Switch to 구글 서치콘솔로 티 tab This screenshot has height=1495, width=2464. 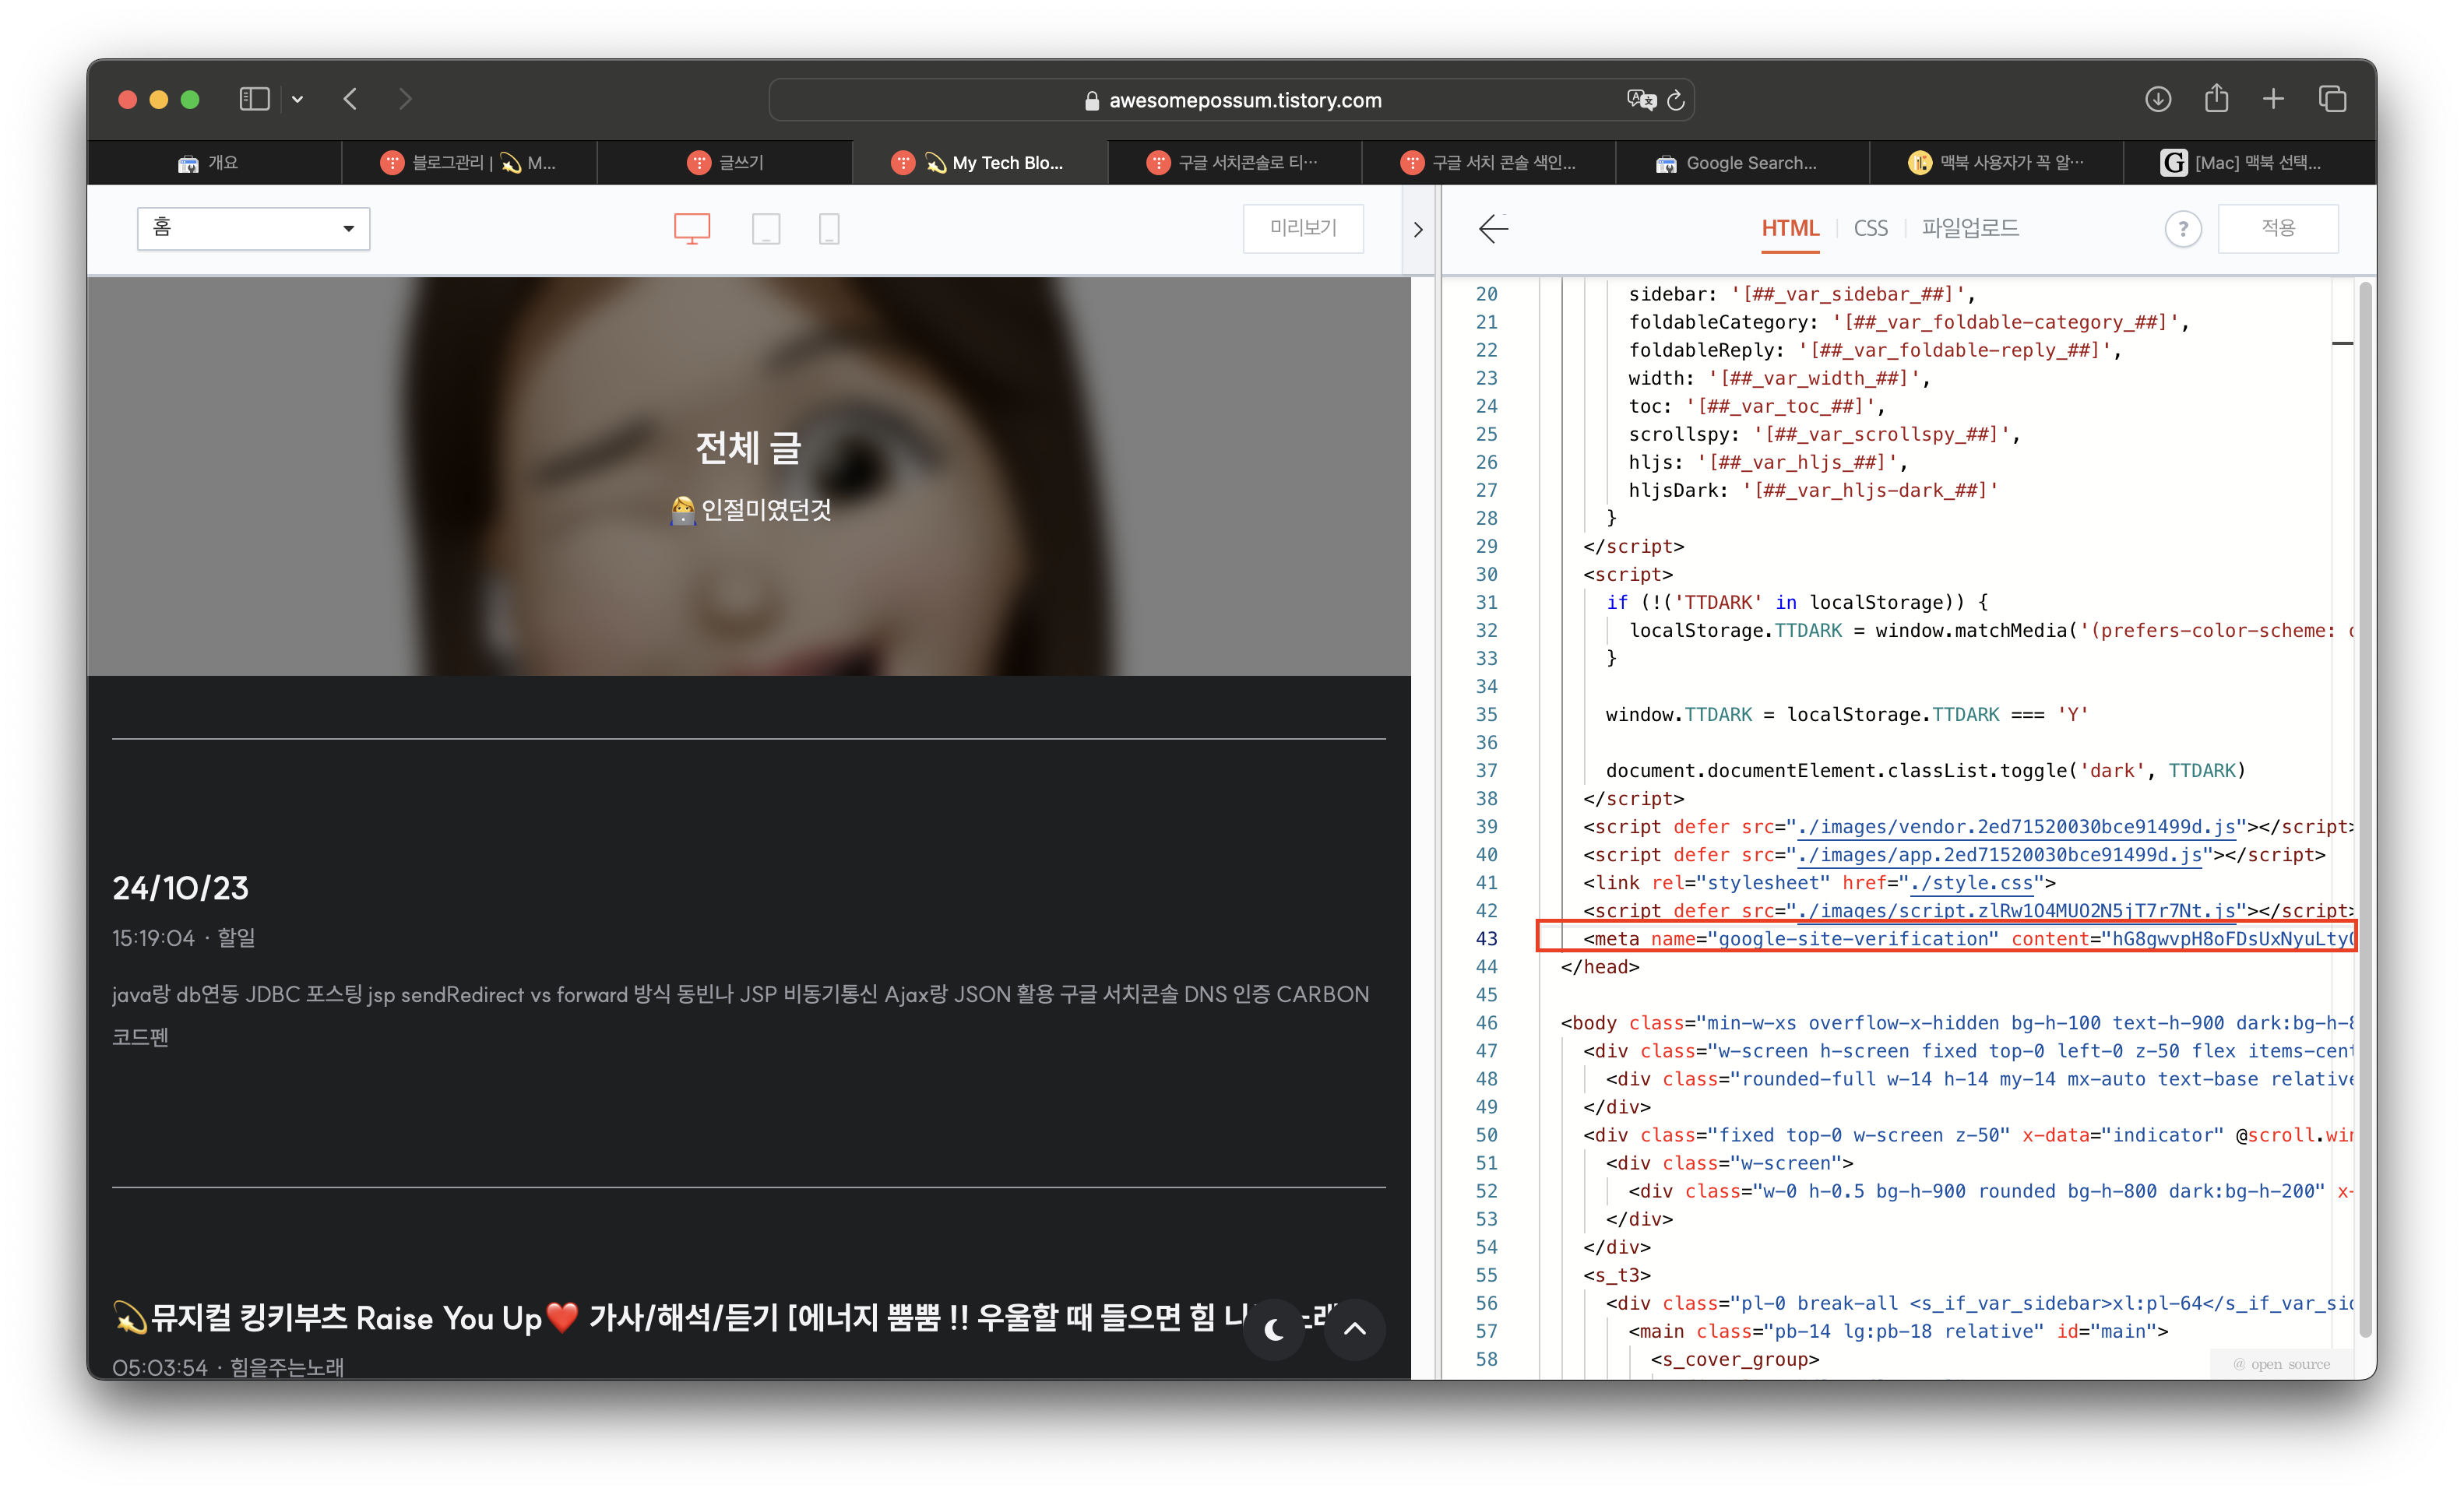[1235, 162]
